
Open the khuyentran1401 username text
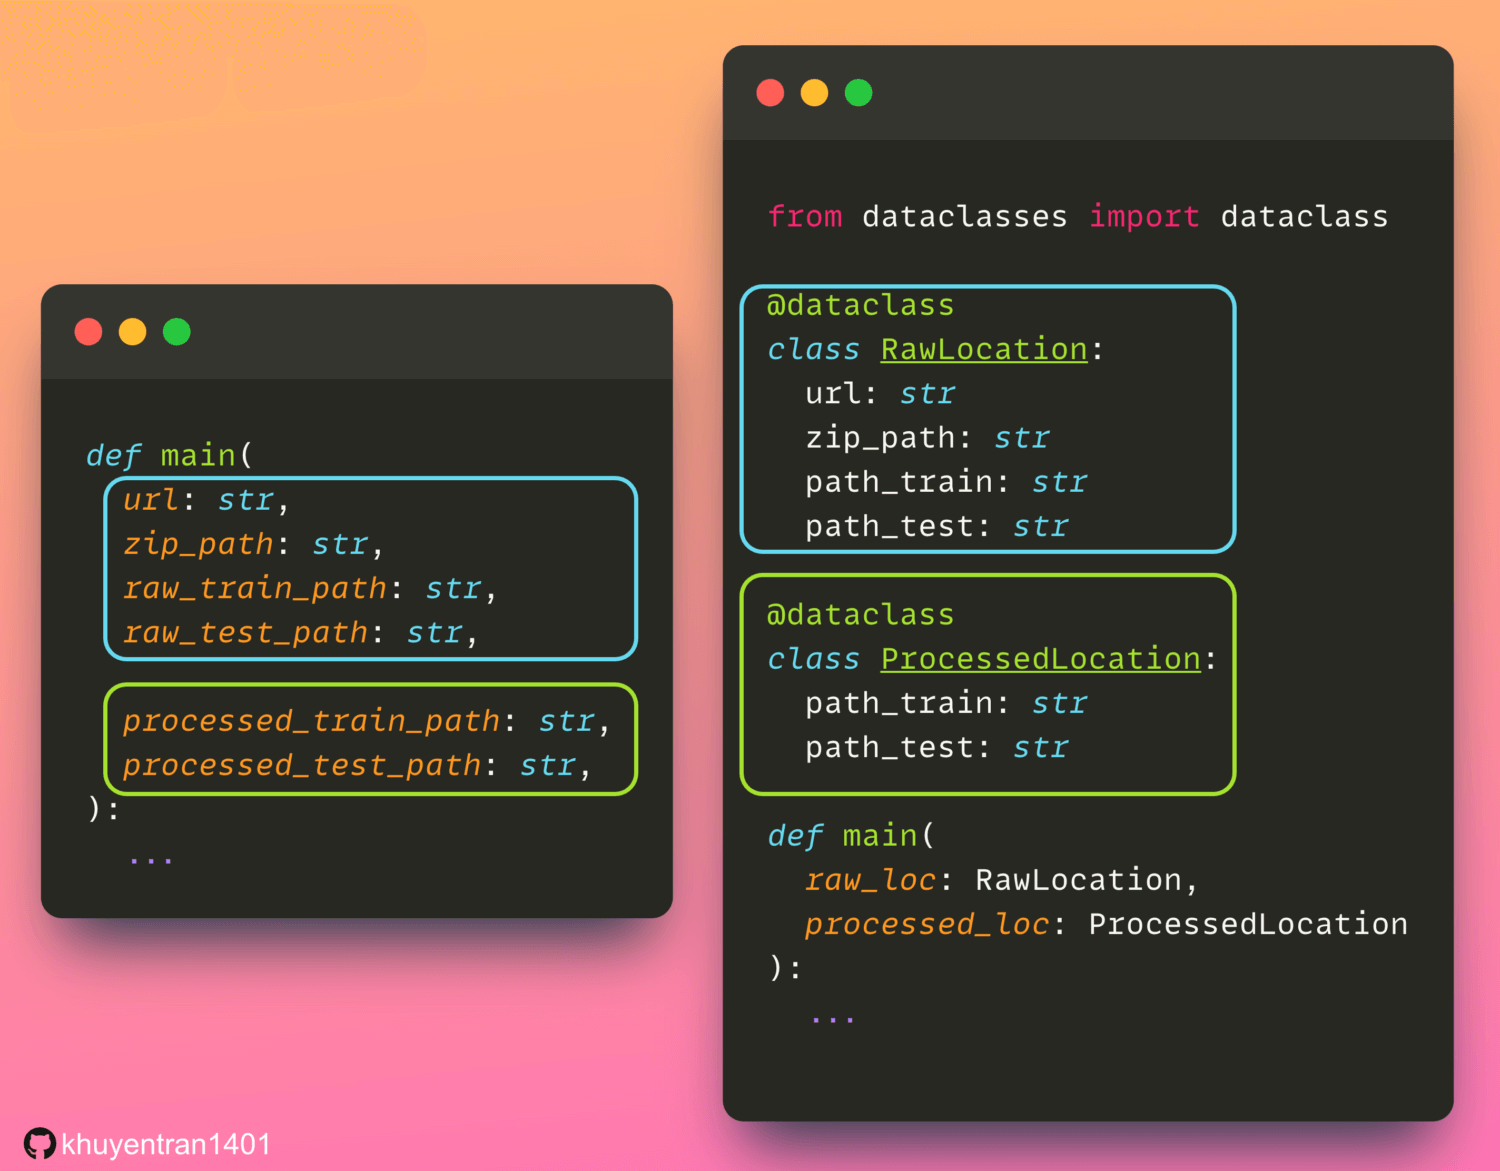click(x=166, y=1144)
